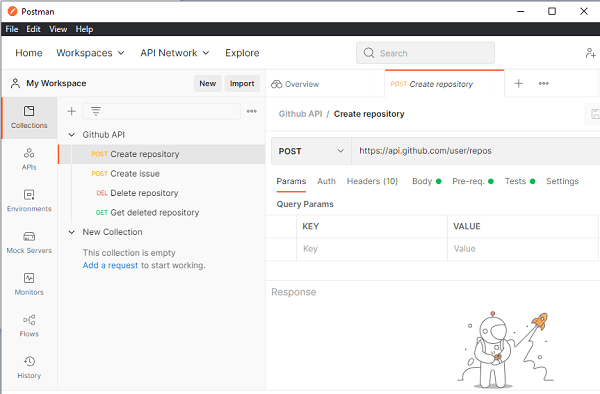Collapse the Github API collection
This screenshot has width=600, height=394.
[x=72, y=135]
